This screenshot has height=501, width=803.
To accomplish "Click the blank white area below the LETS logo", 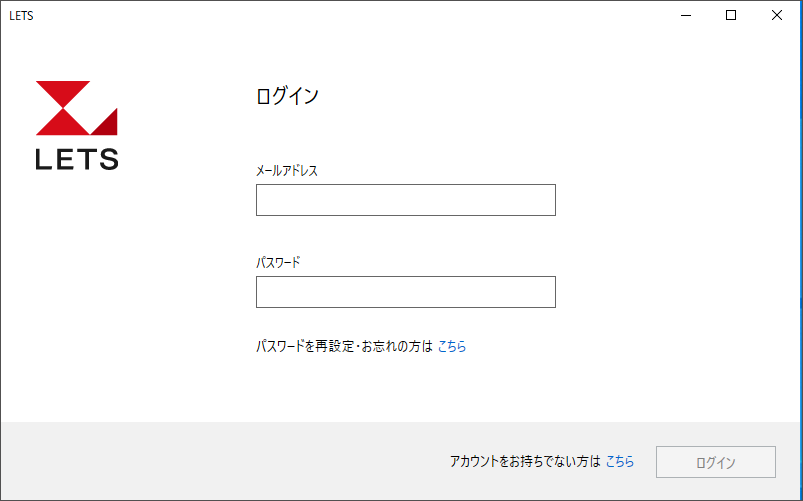I will (x=100, y=300).
